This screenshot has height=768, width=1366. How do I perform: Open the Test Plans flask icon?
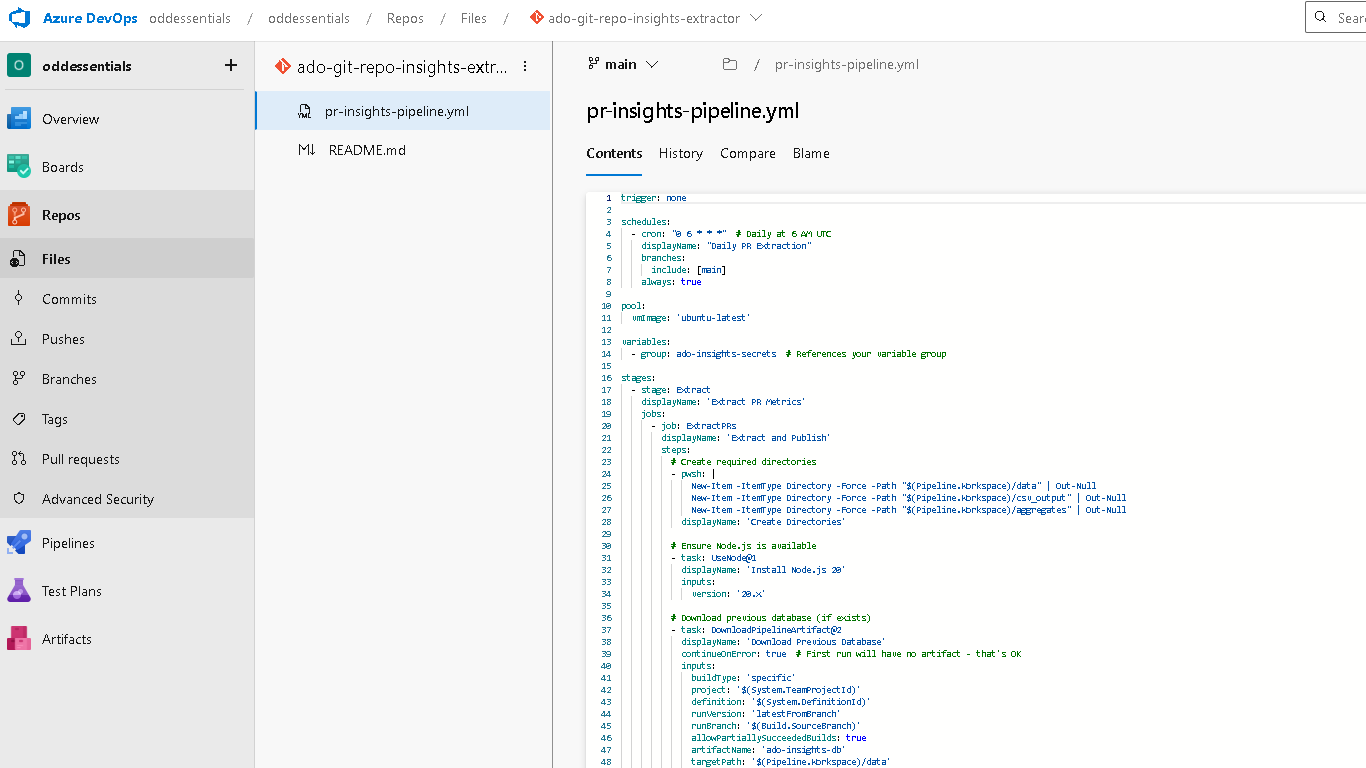(x=19, y=591)
